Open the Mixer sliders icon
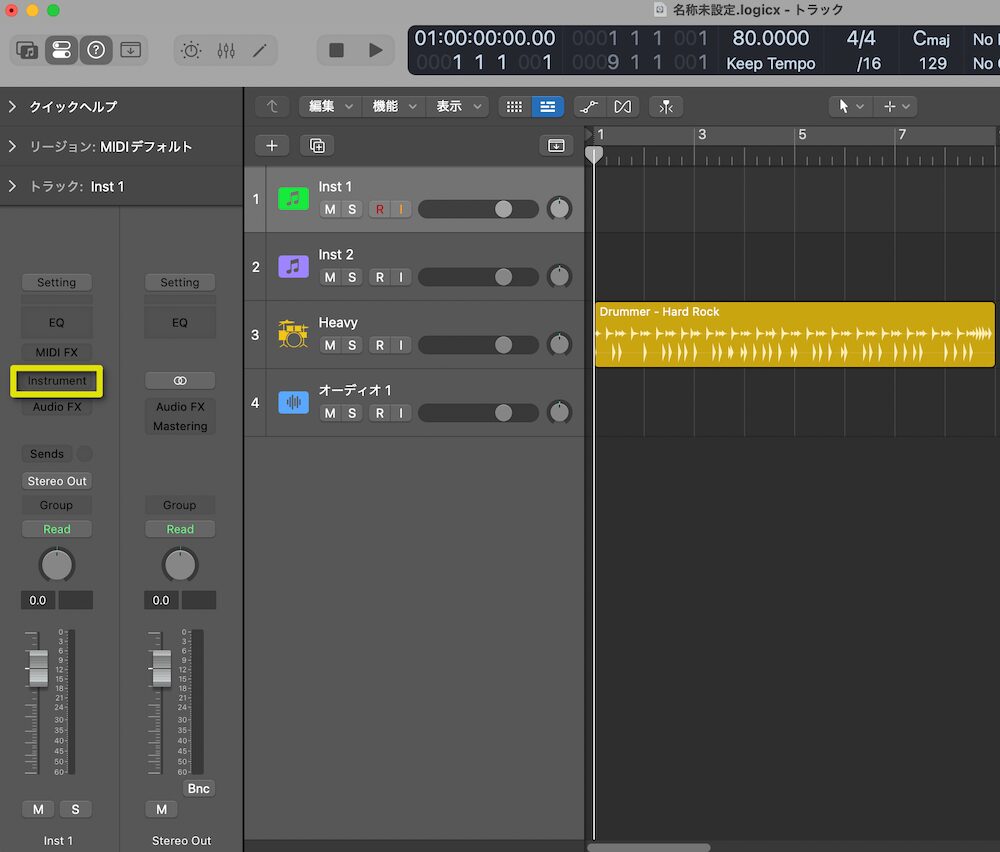The width and height of the screenshot is (1000, 852). [x=226, y=50]
